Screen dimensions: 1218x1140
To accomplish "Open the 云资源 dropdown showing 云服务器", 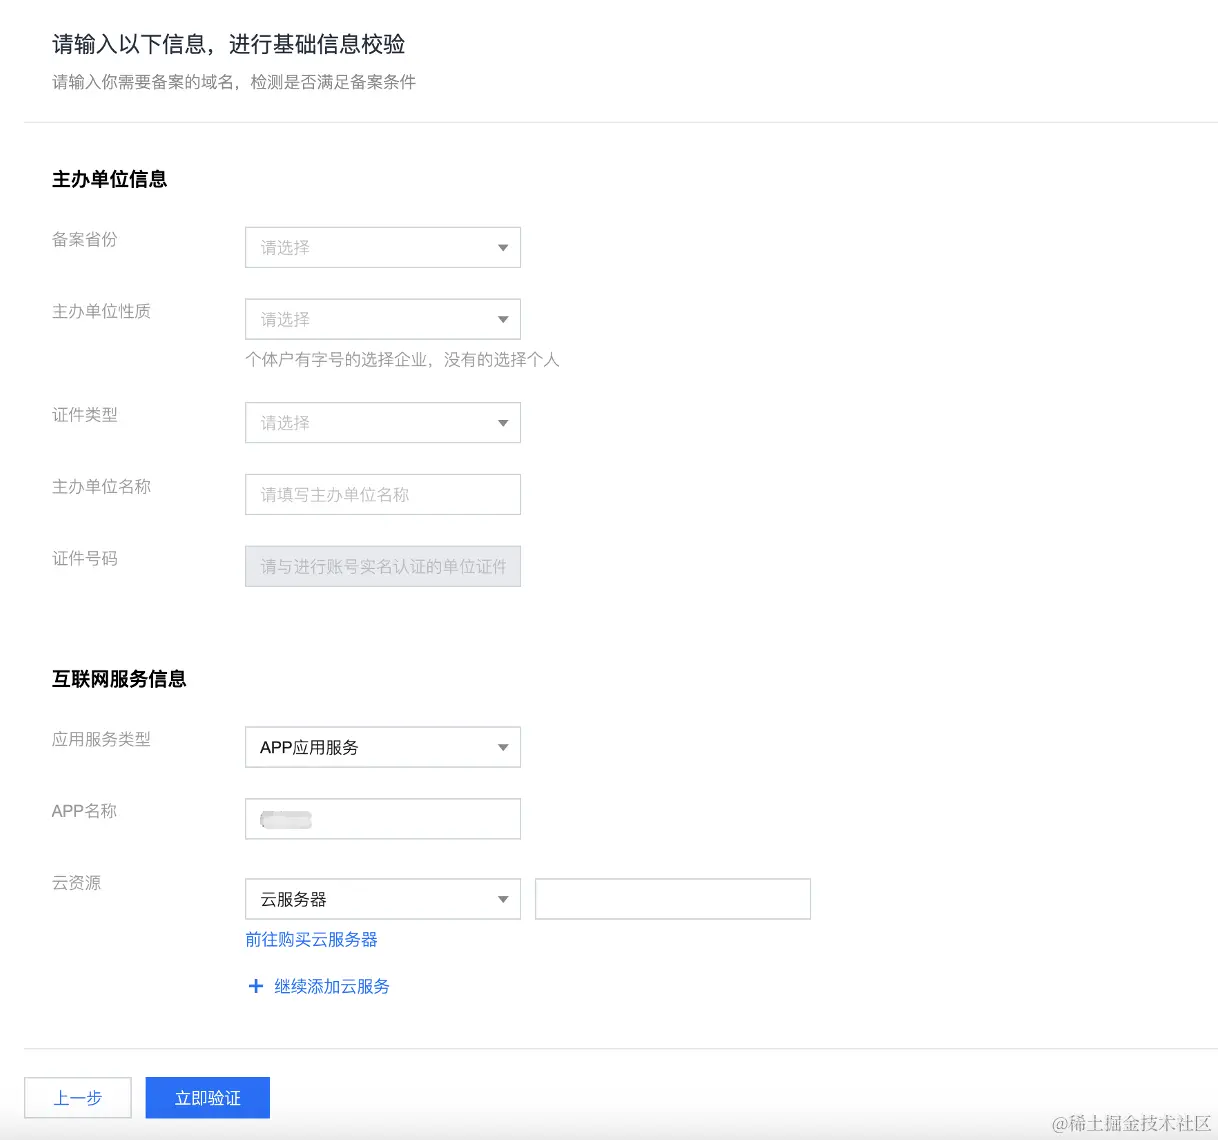I will [x=383, y=899].
